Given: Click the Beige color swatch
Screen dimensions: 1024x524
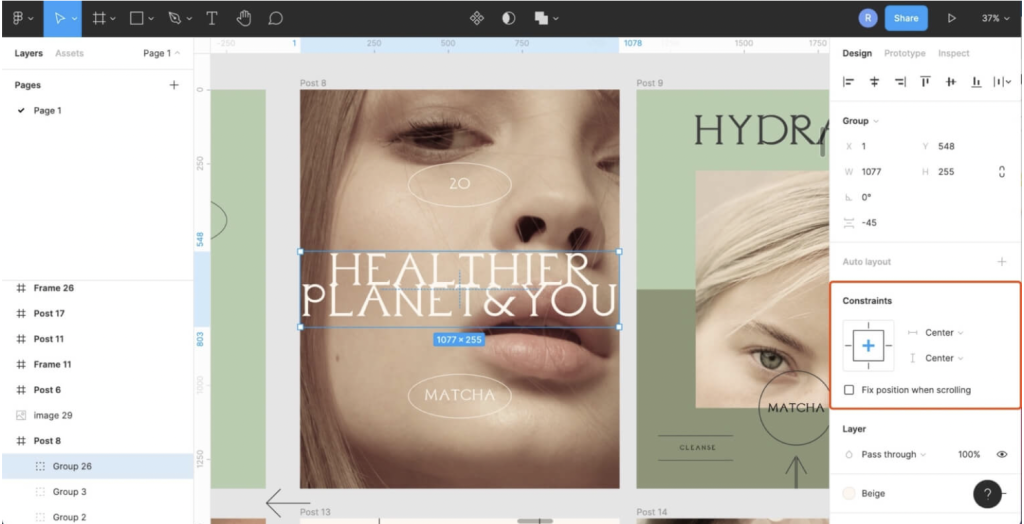Looking at the screenshot, I should 851,494.
